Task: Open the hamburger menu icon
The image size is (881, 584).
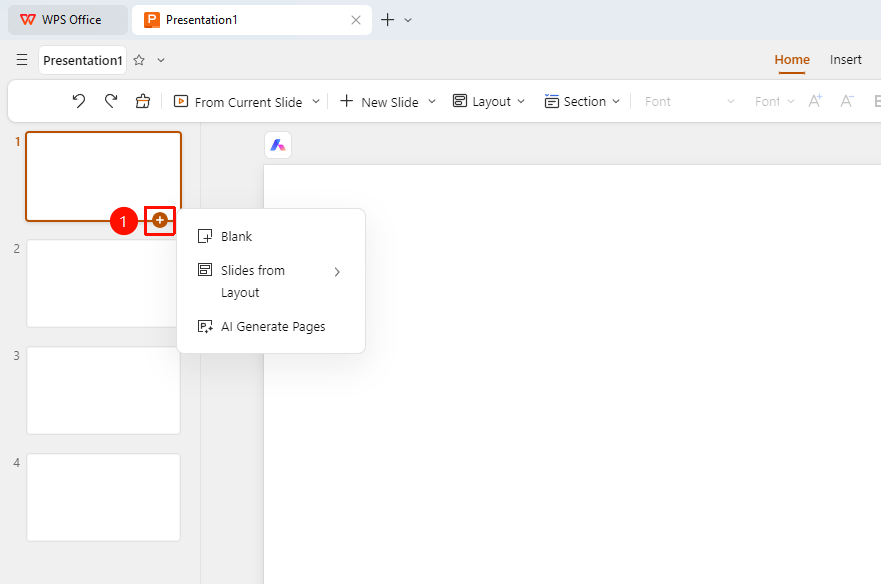Action: point(22,60)
